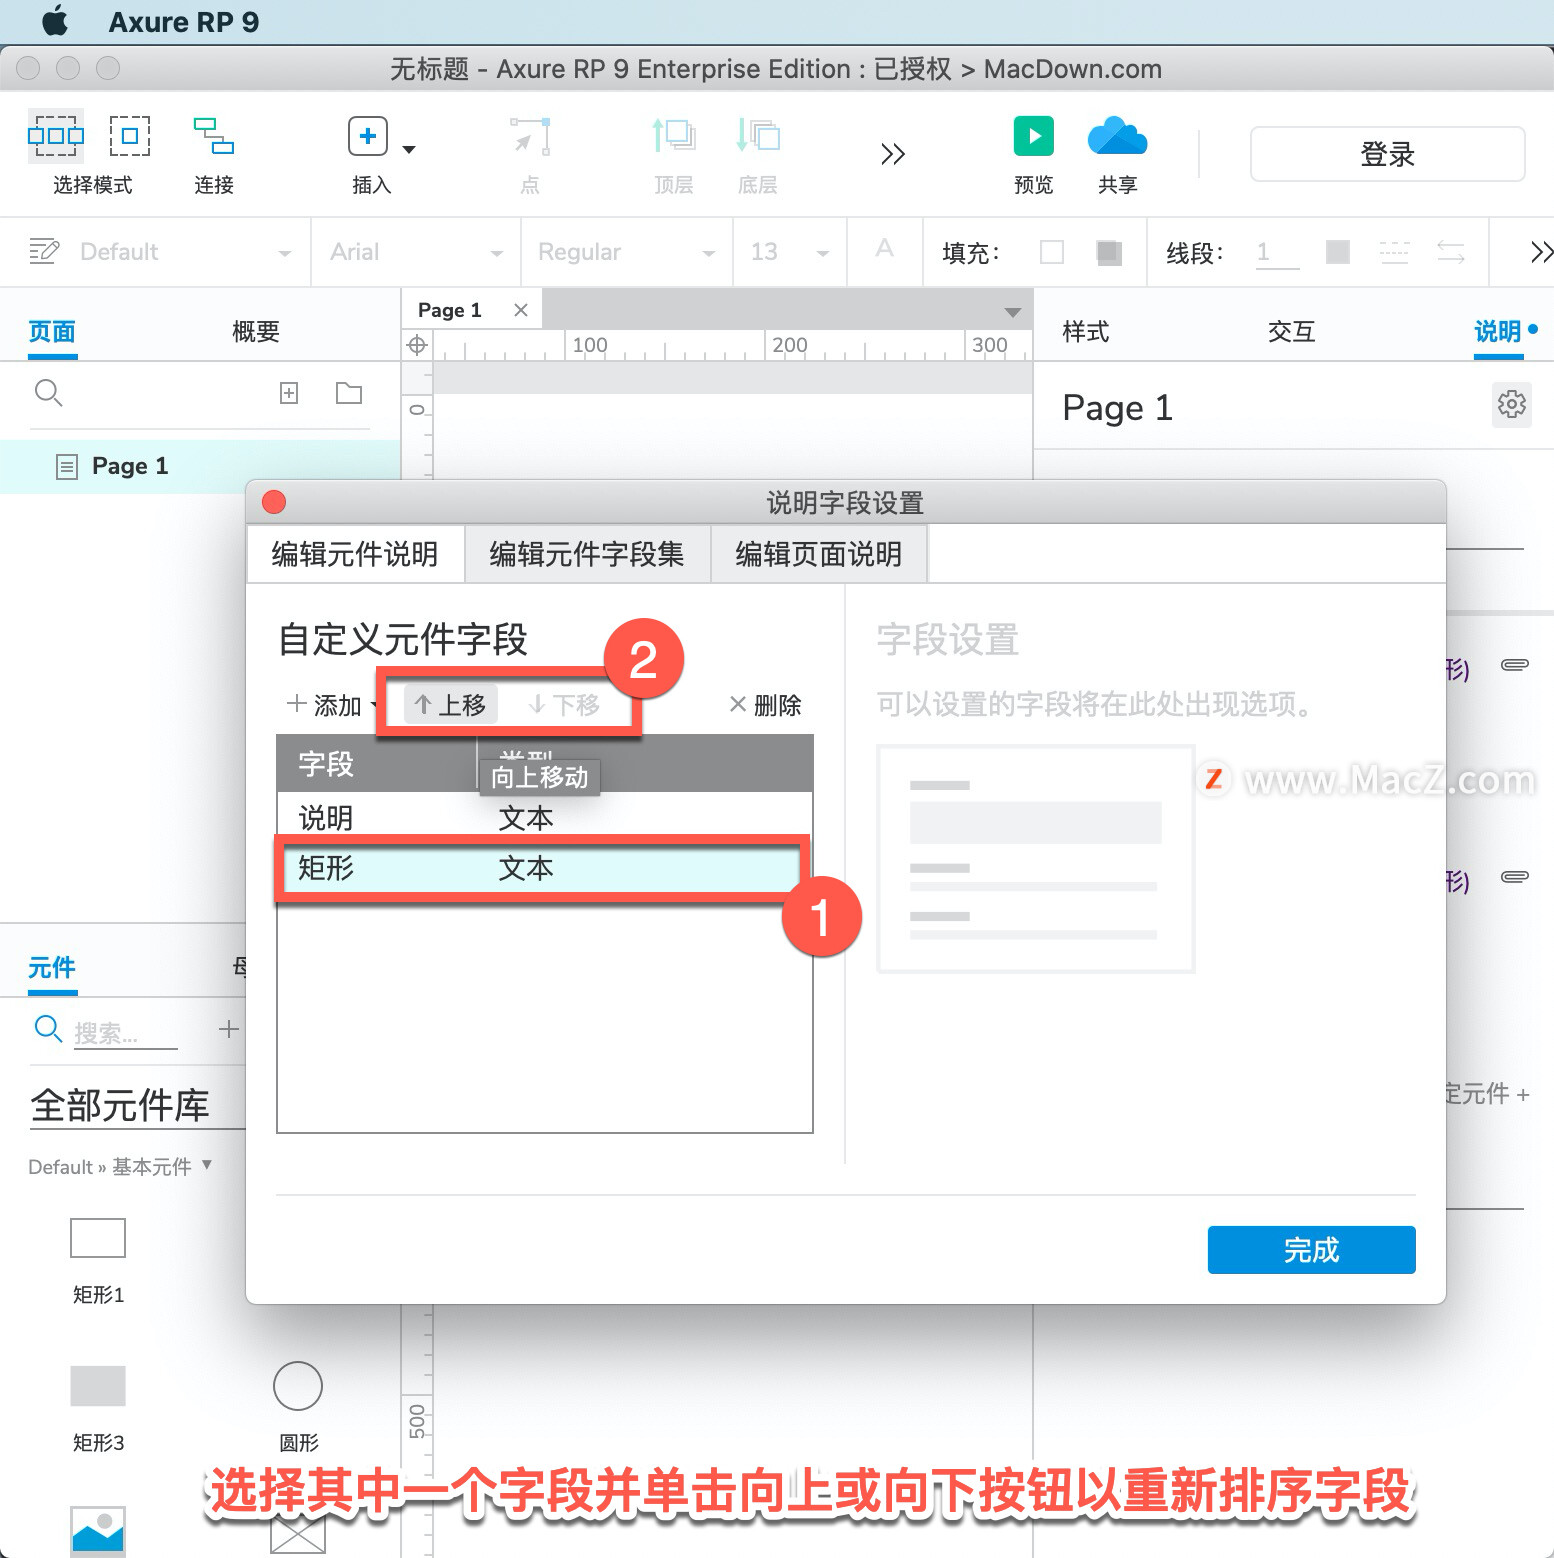Click the 点 point tool icon
This screenshot has width=1554, height=1558.
(530, 136)
